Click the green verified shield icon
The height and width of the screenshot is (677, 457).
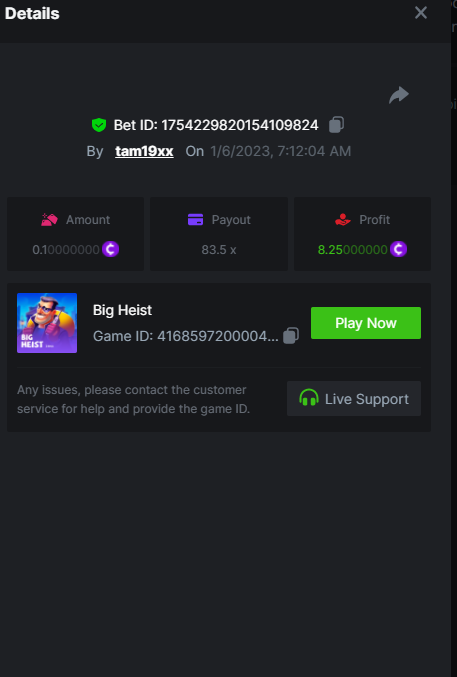(x=99, y=125)
